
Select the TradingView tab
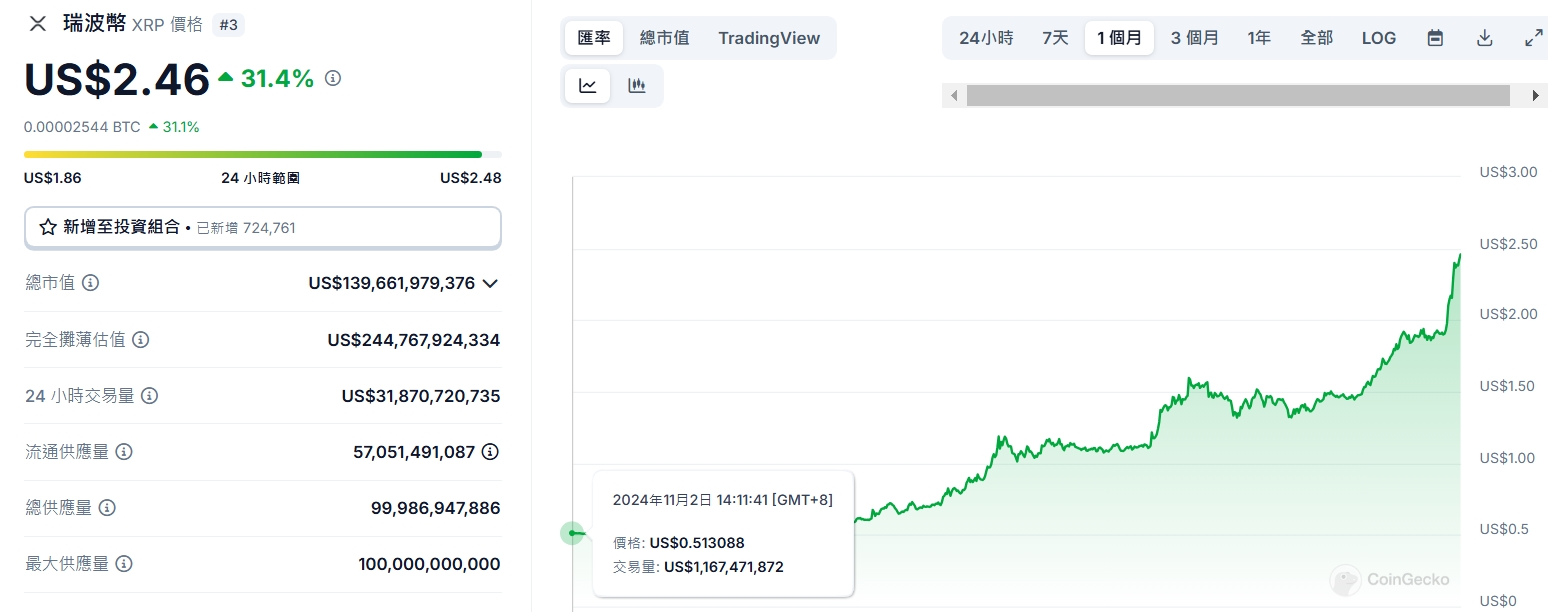click(x=769, y=38)
